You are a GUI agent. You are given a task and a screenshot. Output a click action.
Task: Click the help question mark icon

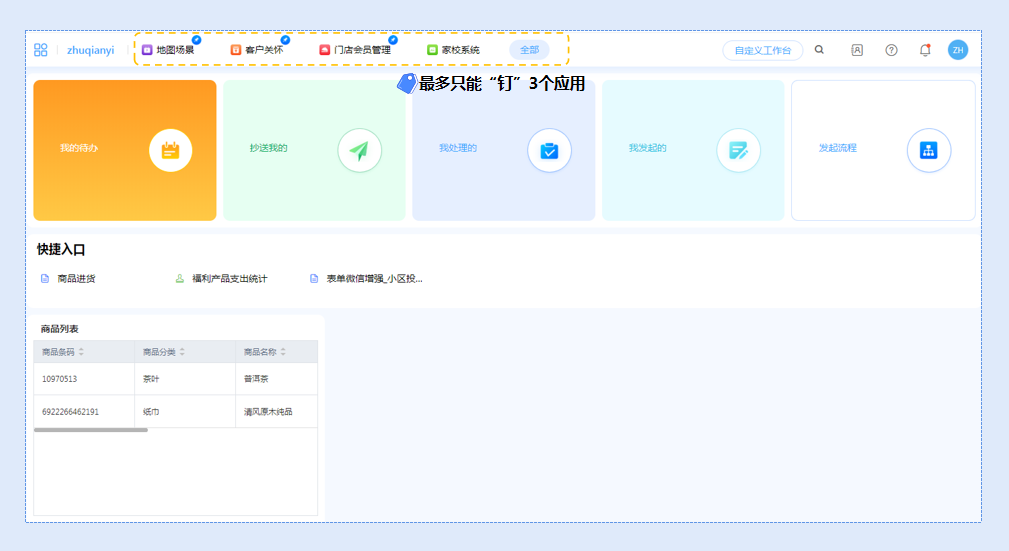pyautogui.click(x=891, y=50)
